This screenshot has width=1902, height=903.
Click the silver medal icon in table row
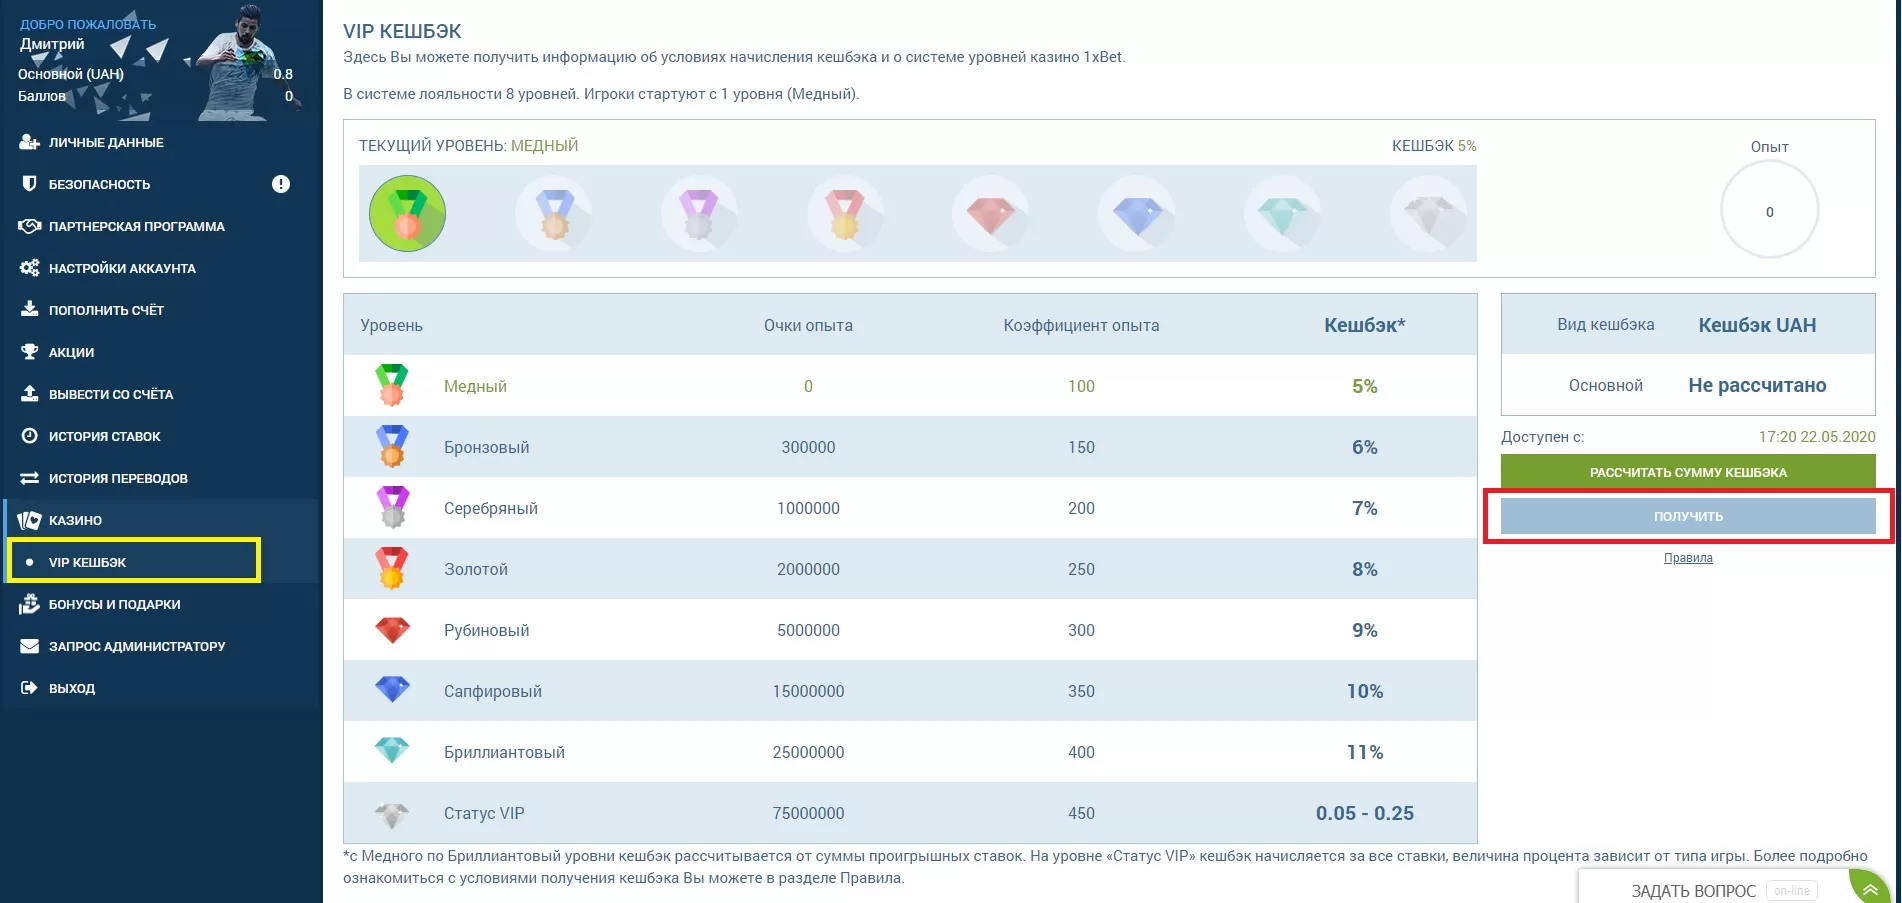(392, 507)
